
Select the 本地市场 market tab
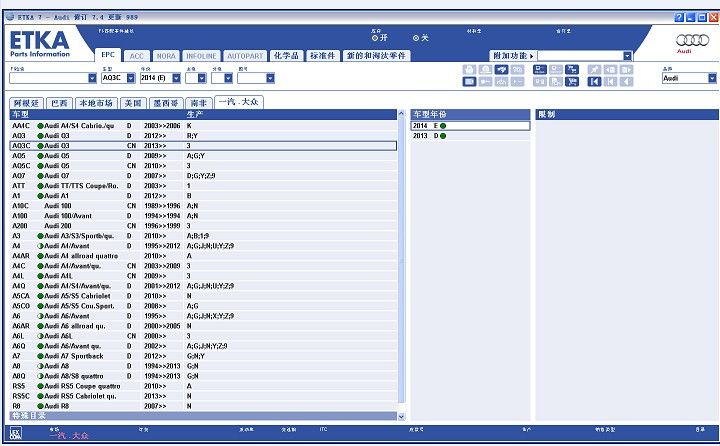click(x=96, y=103)
